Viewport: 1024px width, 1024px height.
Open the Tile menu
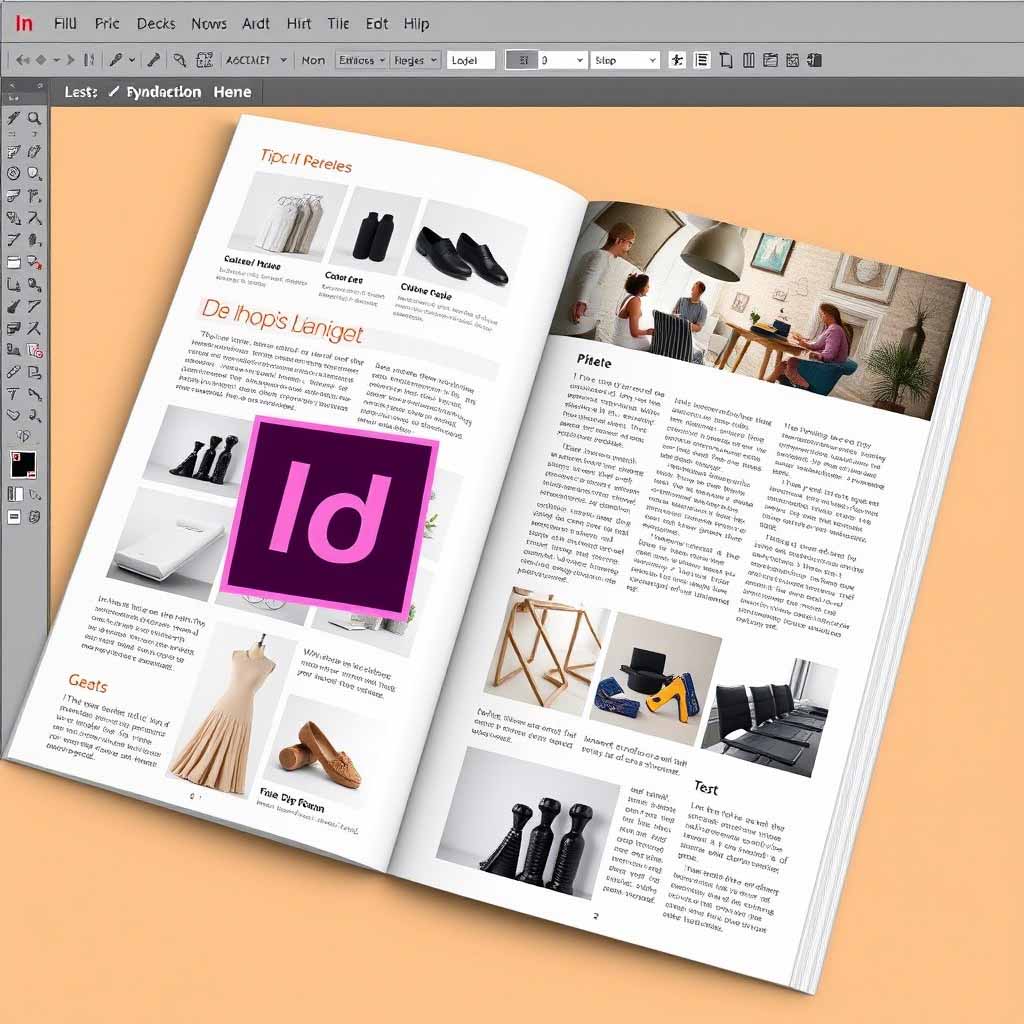[x=338, y=24]
